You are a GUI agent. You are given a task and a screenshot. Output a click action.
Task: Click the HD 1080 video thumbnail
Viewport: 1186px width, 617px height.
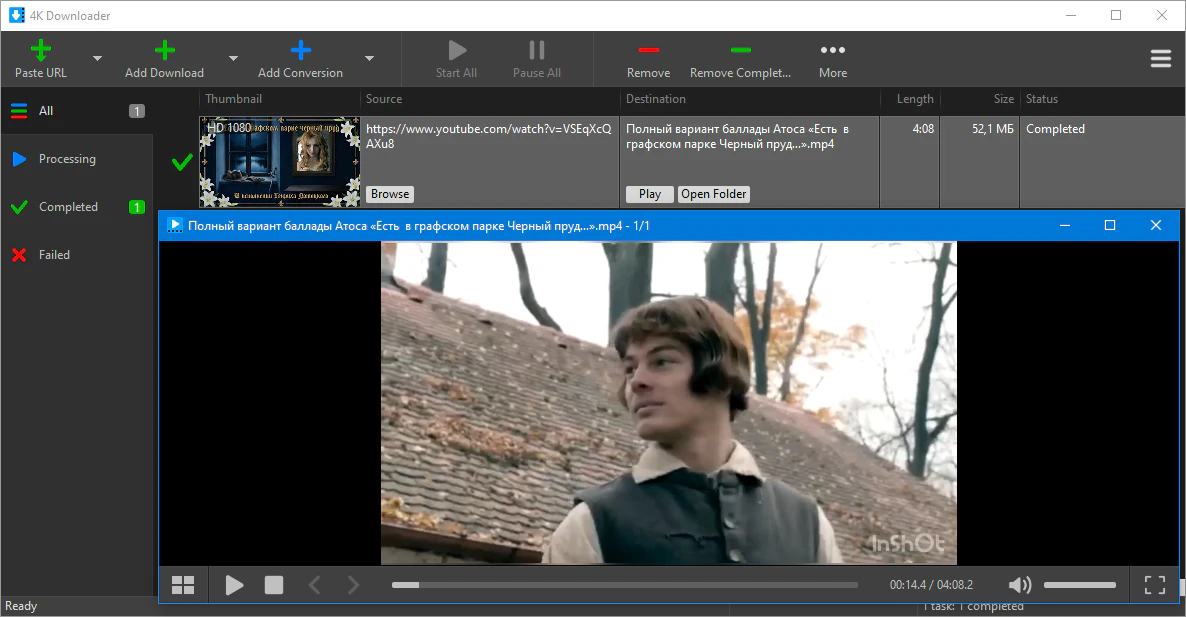[280, 162]
